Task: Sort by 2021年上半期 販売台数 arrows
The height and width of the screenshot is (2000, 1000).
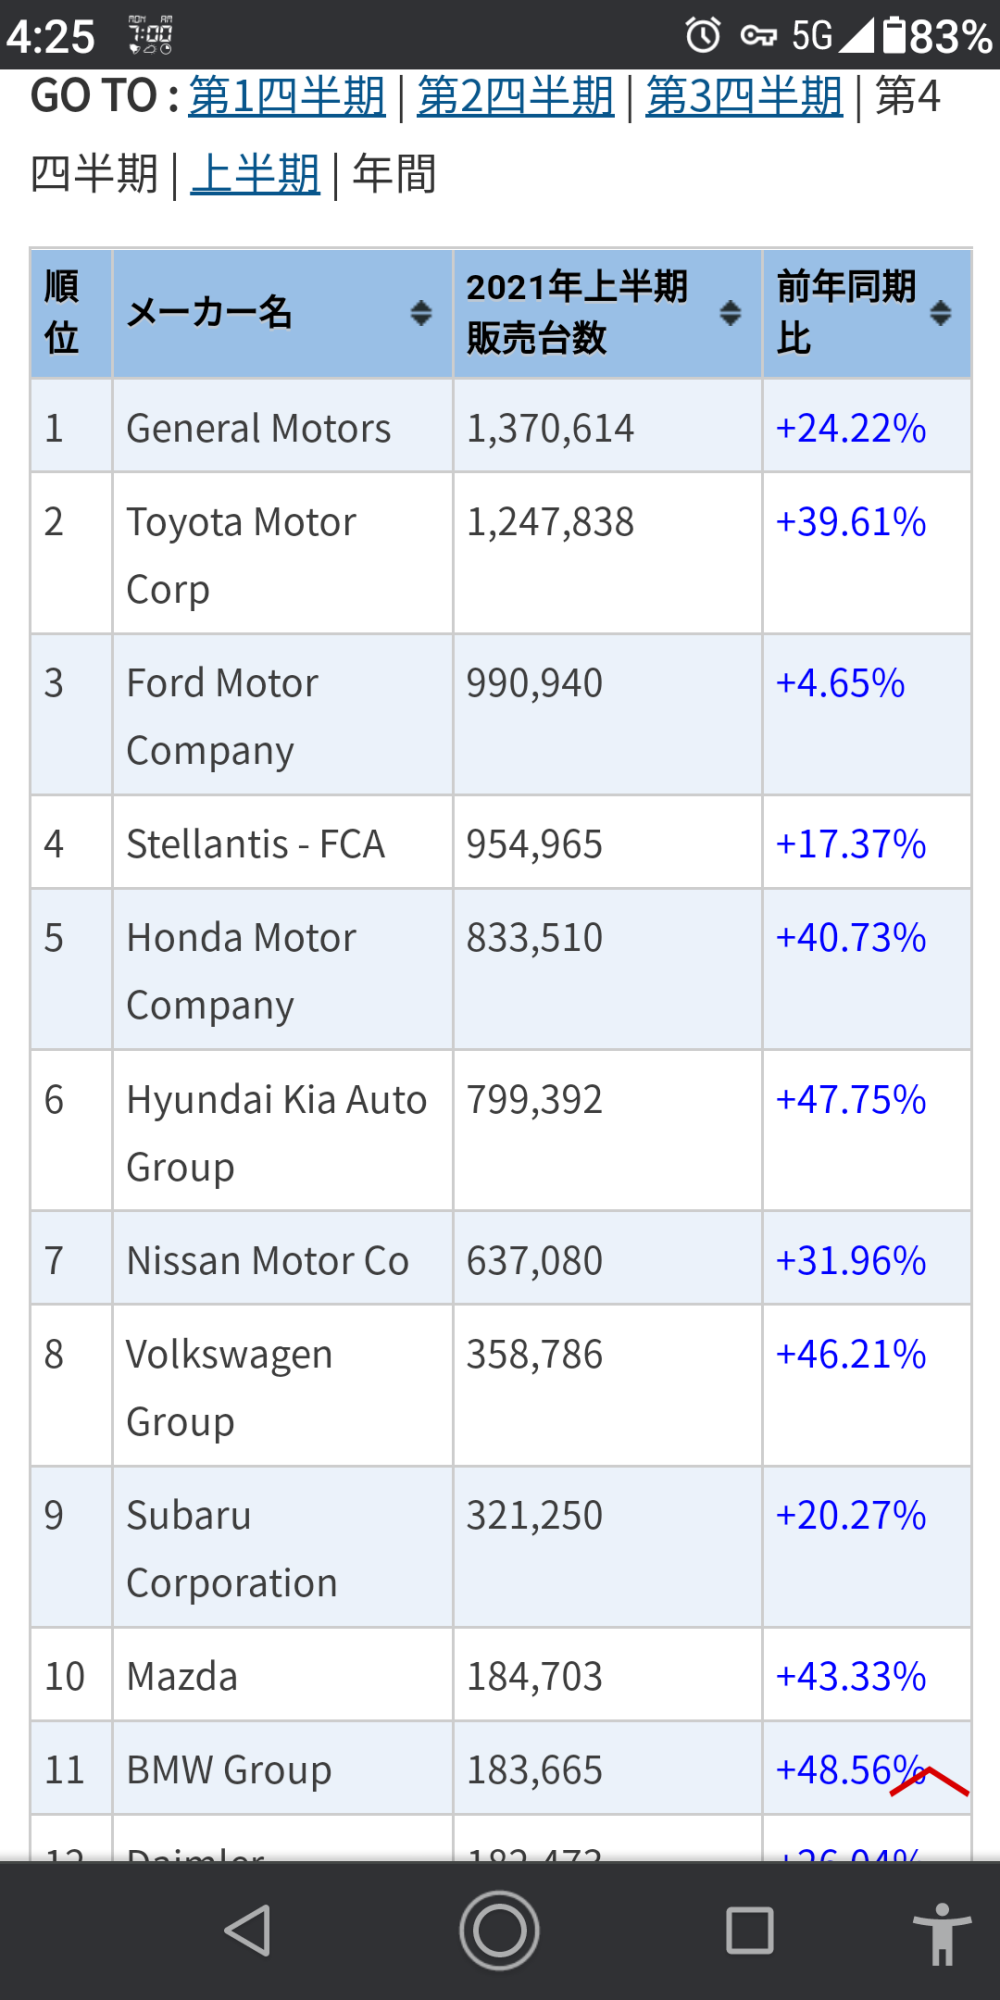Action: pos(731,313)
